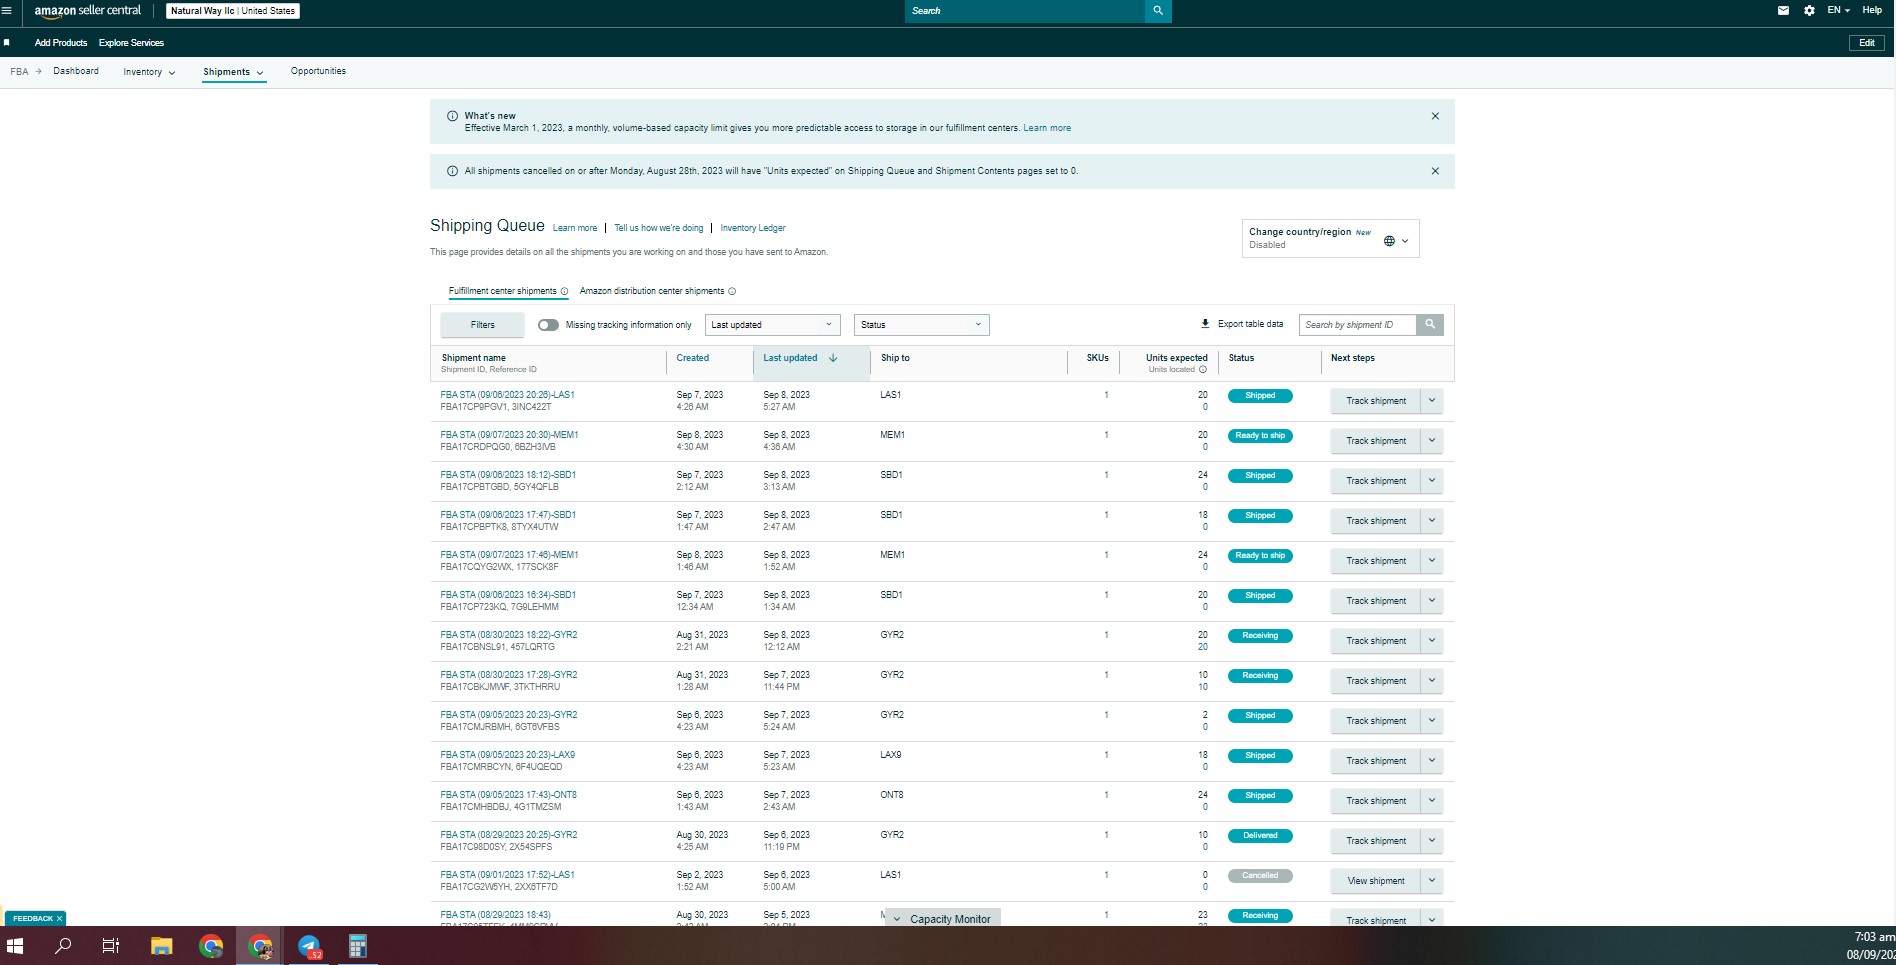Open the Last updated sort dropdown
1896x965 pixels.
click(772, 325)
